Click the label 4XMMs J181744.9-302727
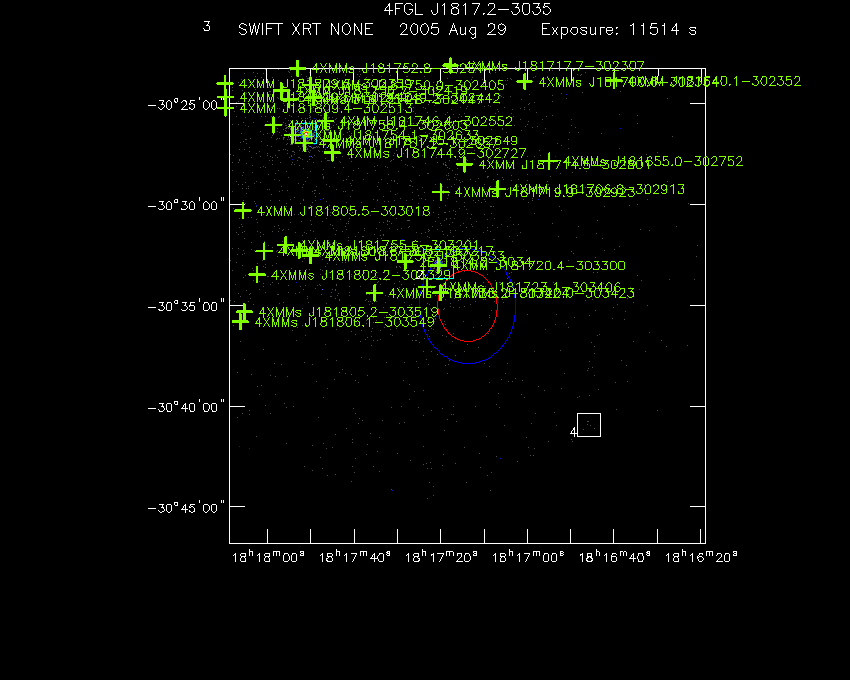The height and width of the screenshot is (680, 850). tap(436, 153)
